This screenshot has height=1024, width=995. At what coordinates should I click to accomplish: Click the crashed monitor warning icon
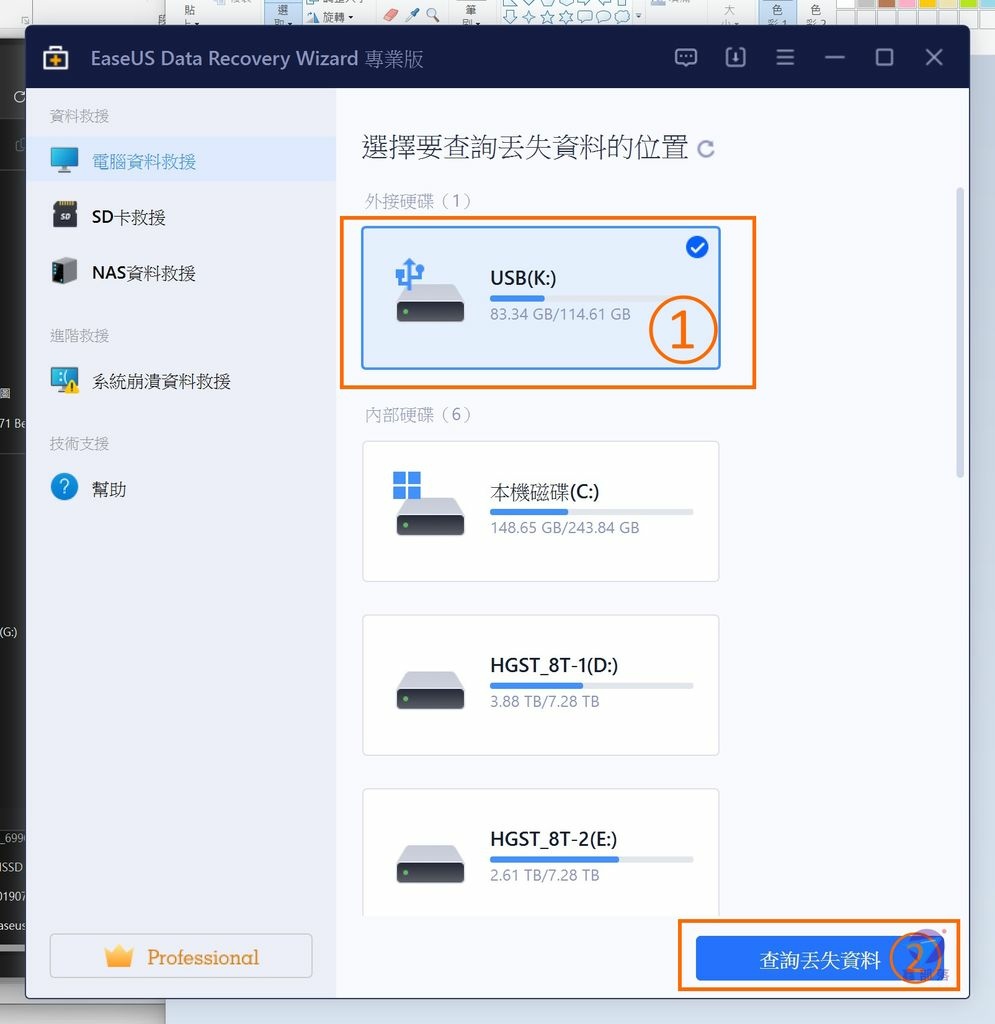point(64,380)
